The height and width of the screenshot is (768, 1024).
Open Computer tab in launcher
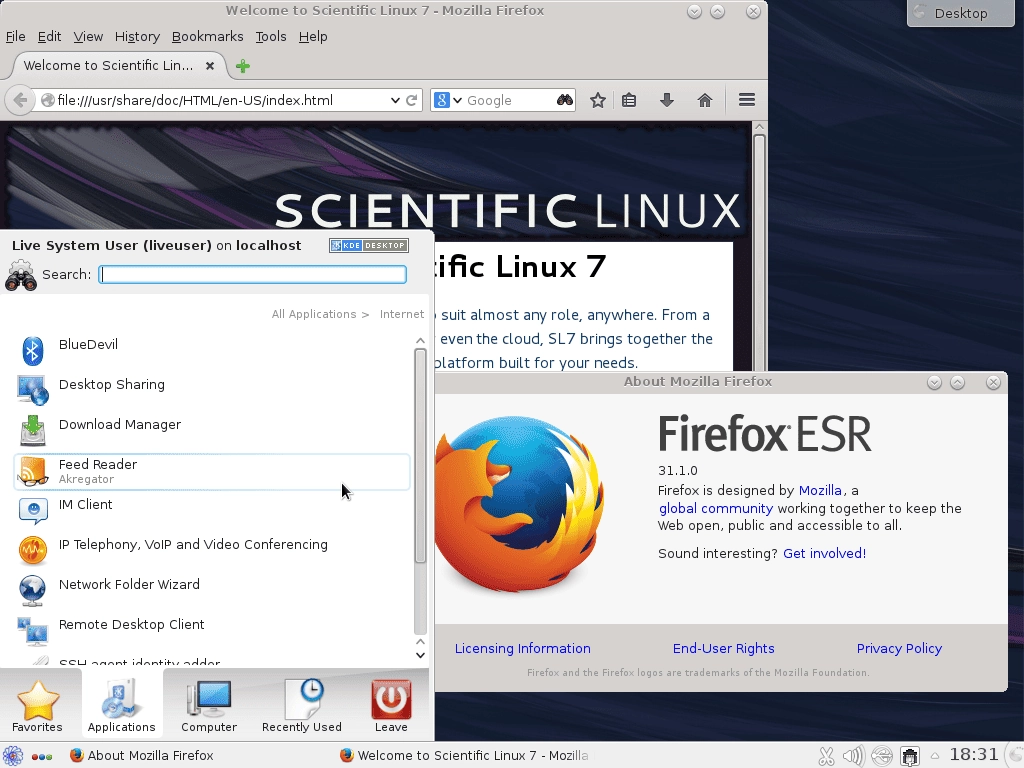click(x=209, y=705)
